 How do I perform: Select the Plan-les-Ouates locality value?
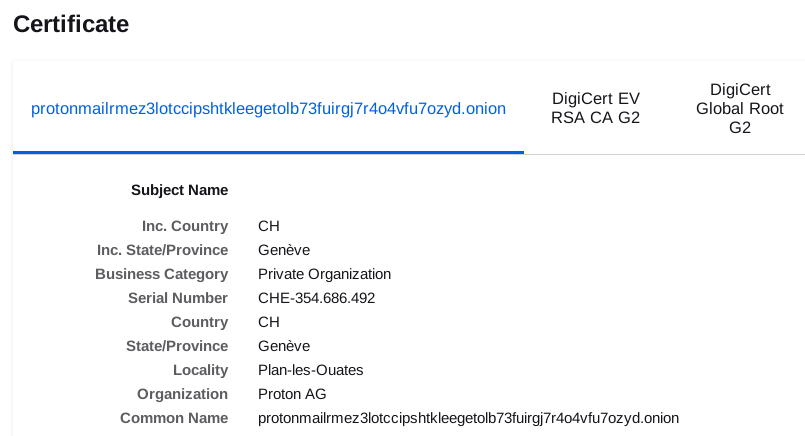310,370
